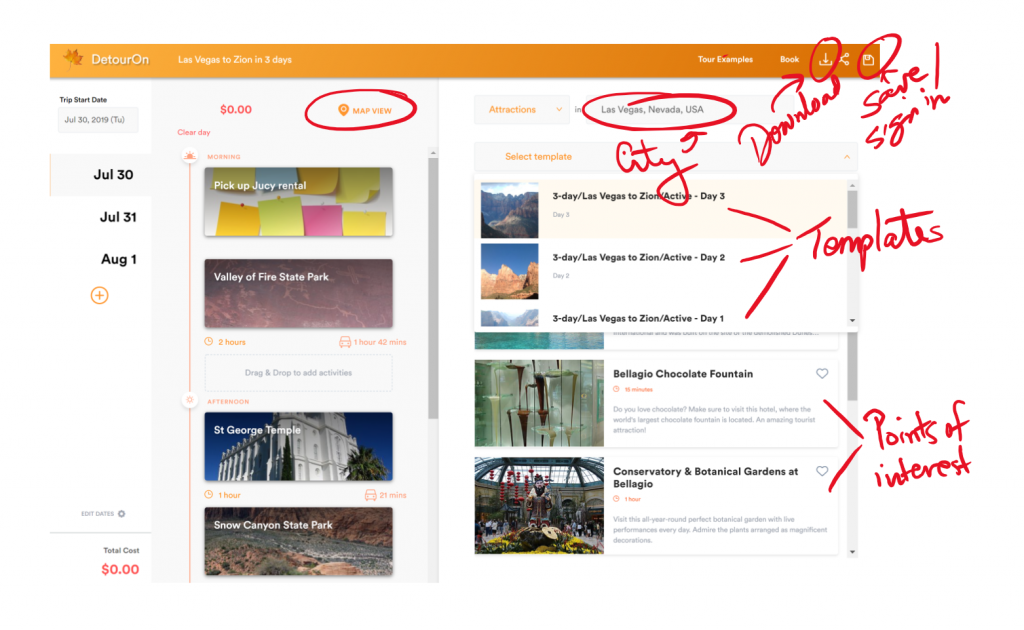Click the Conservatory & Botanical Gardens photo
The image size is (1024, 630).
click(539, 505)
